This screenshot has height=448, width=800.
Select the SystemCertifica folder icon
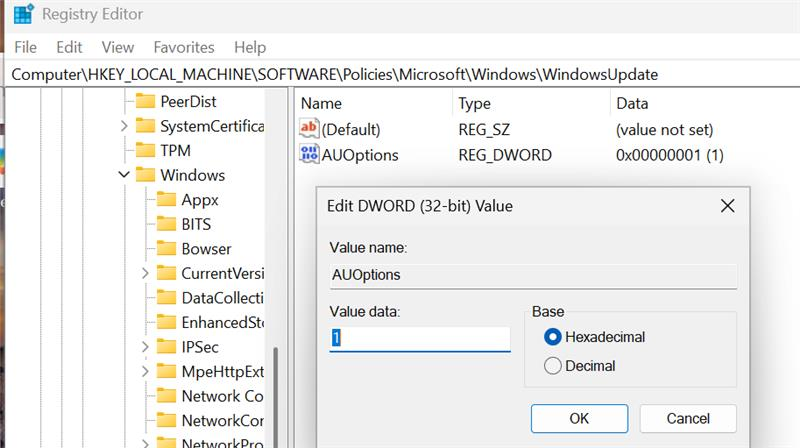point(145,126)
